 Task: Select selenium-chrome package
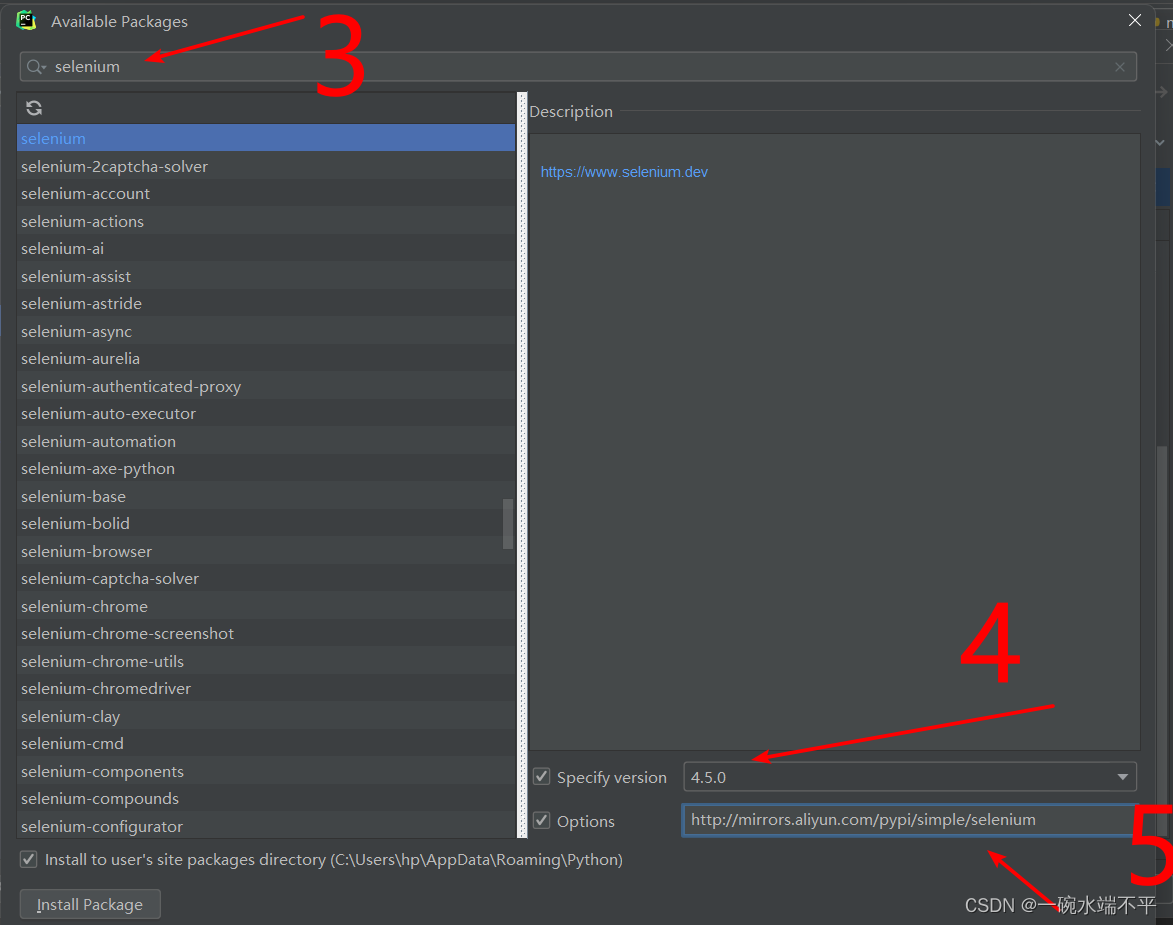266,606
